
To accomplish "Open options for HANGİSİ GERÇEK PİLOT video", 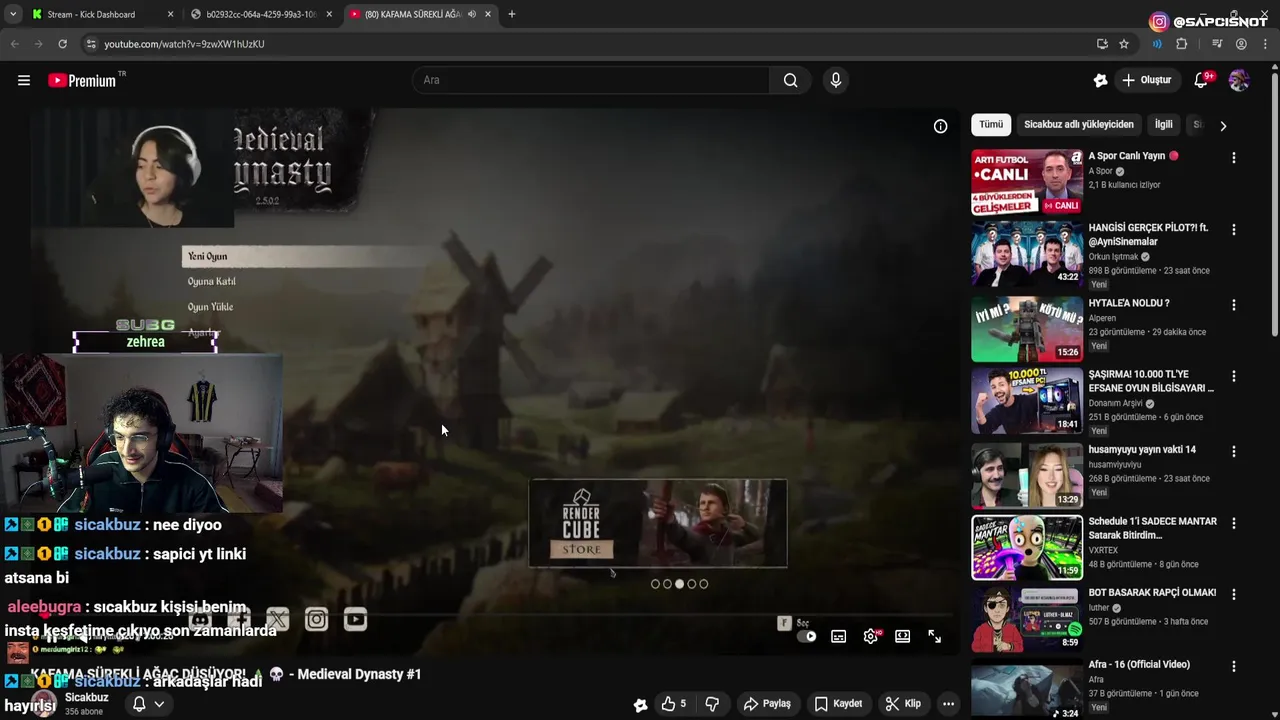I will [1233, 230].
